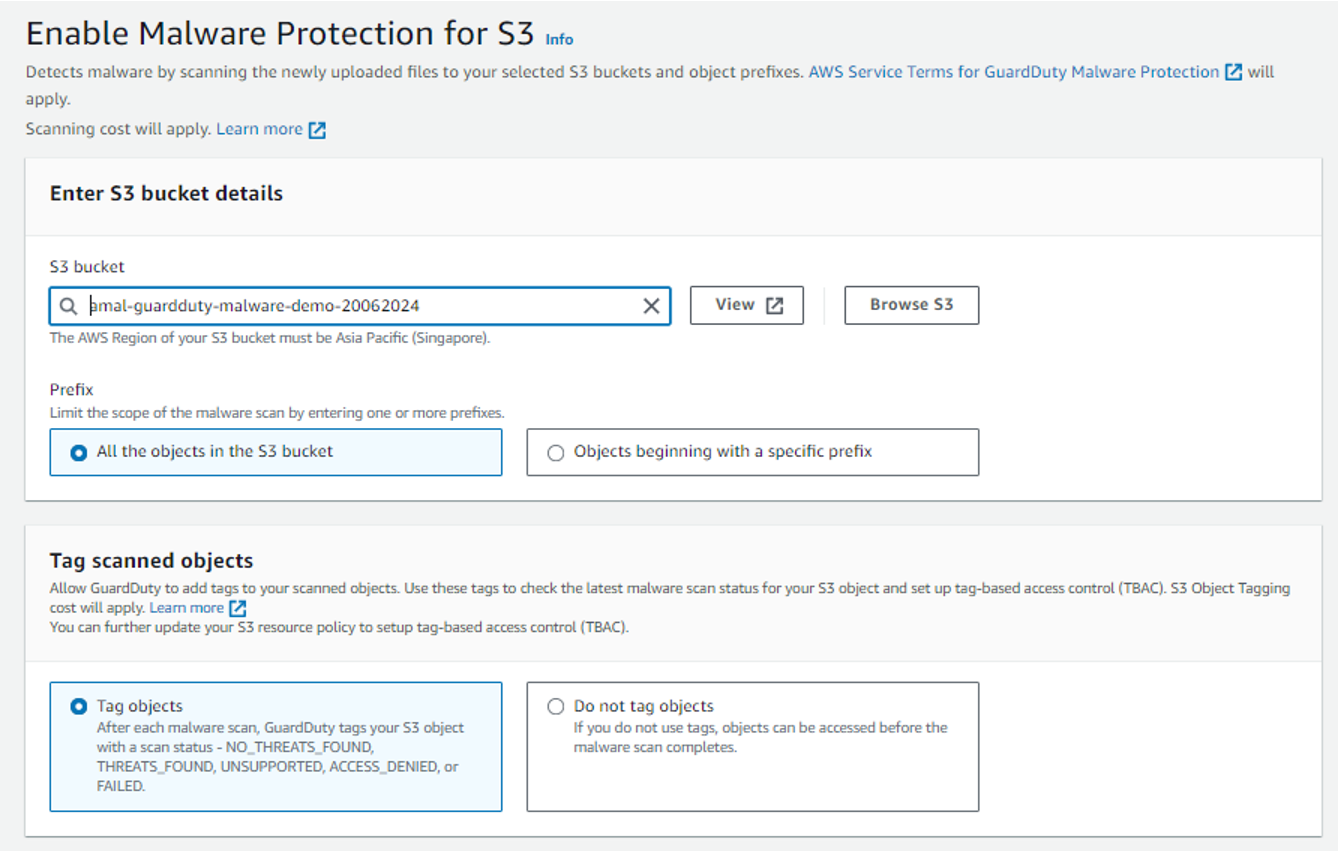Open Learn more link for scanning cost

pos(259,129)
